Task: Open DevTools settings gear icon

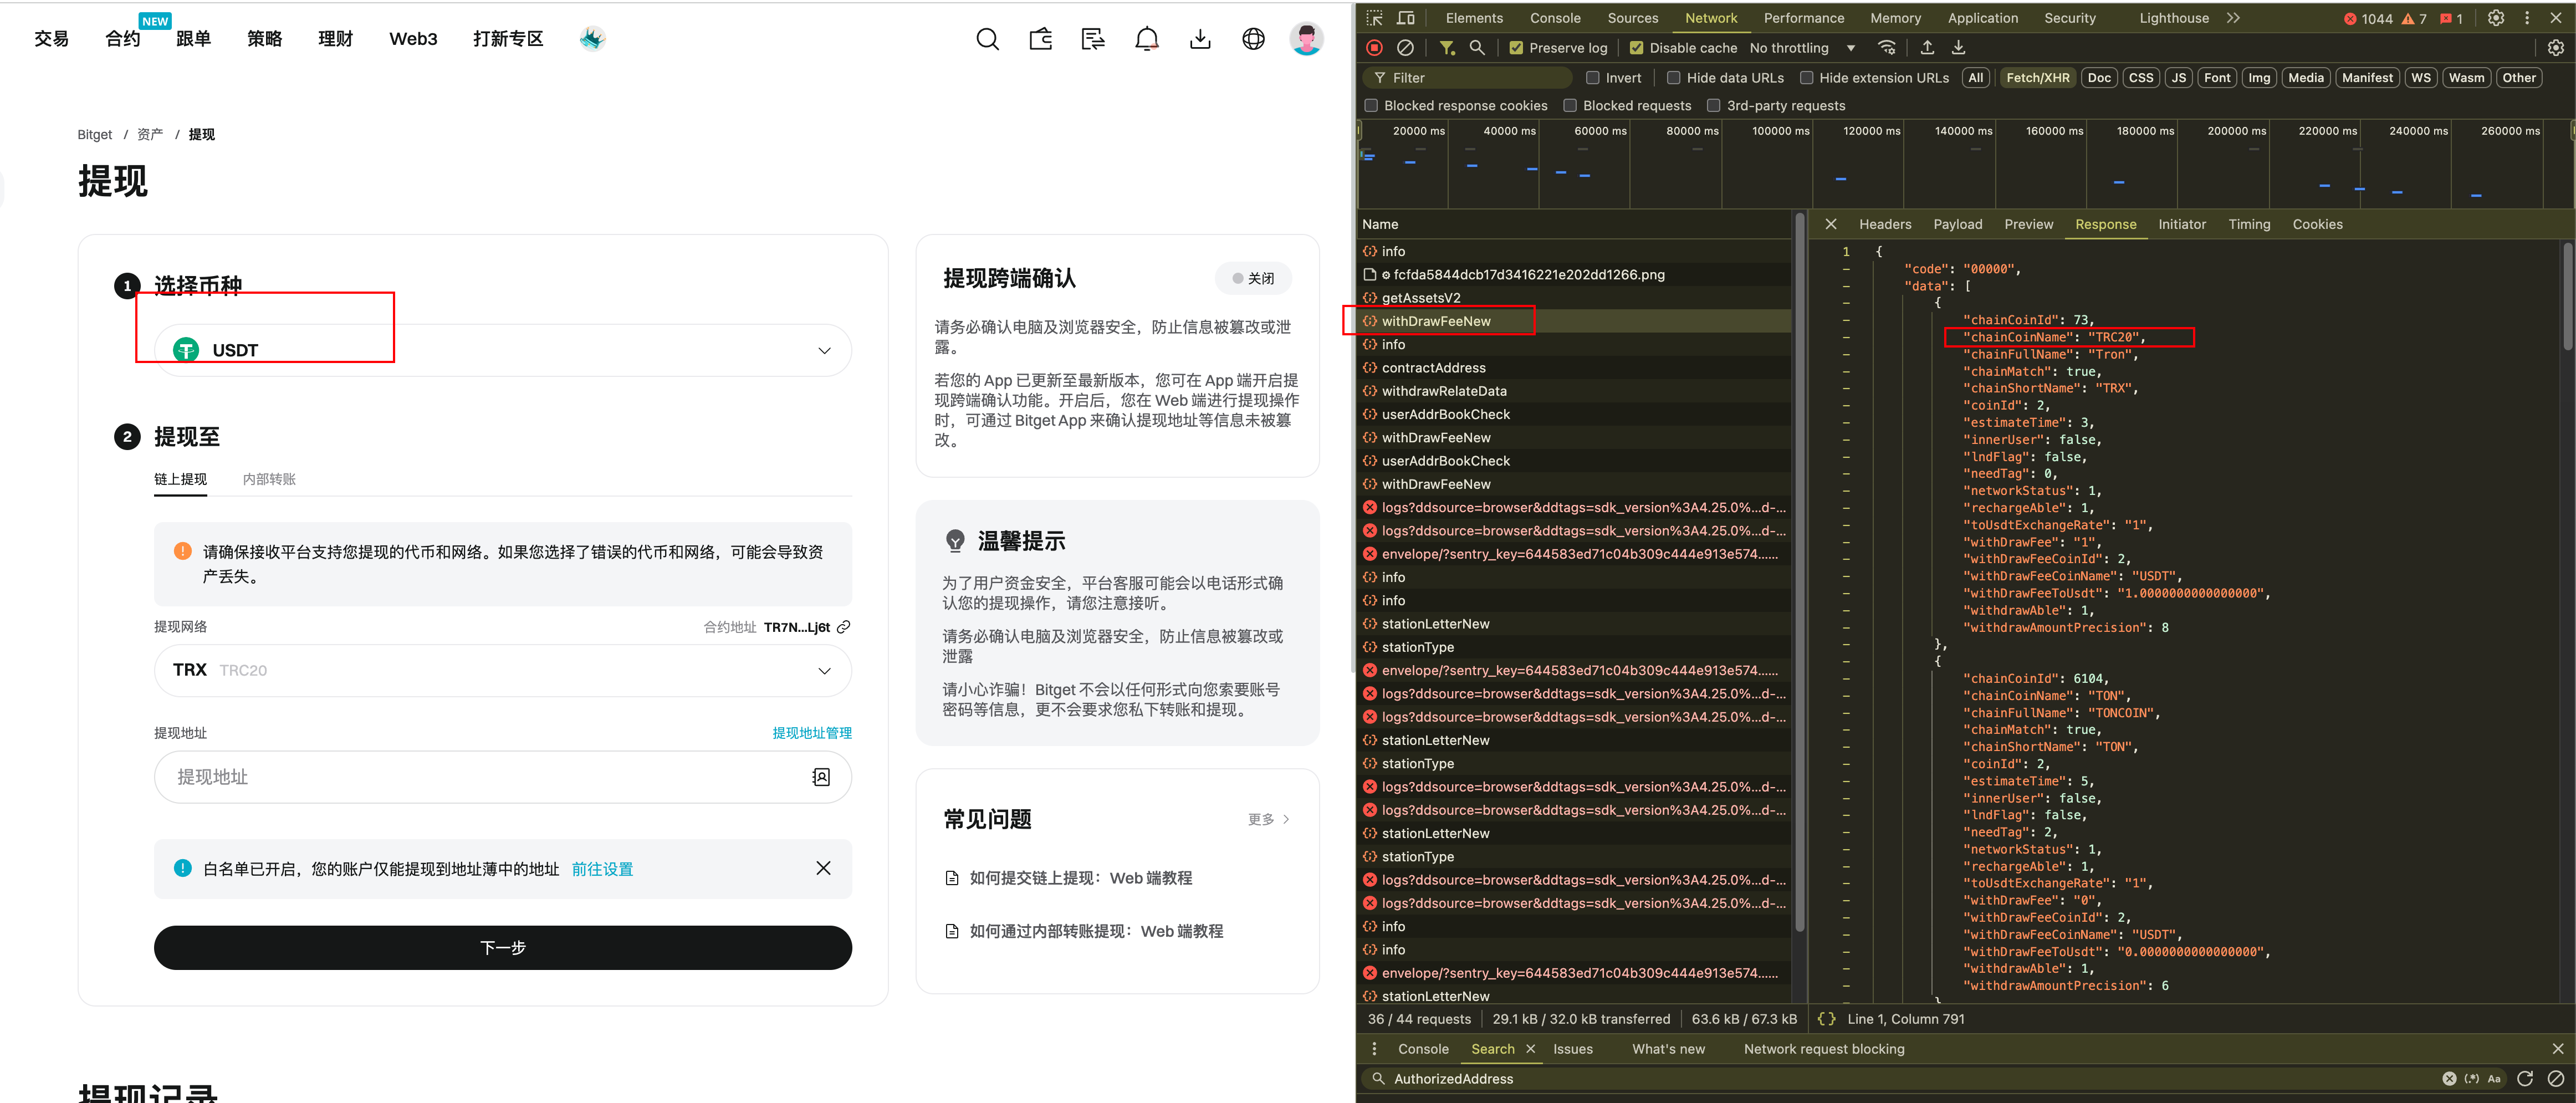Action: (x=2495, y=18)
